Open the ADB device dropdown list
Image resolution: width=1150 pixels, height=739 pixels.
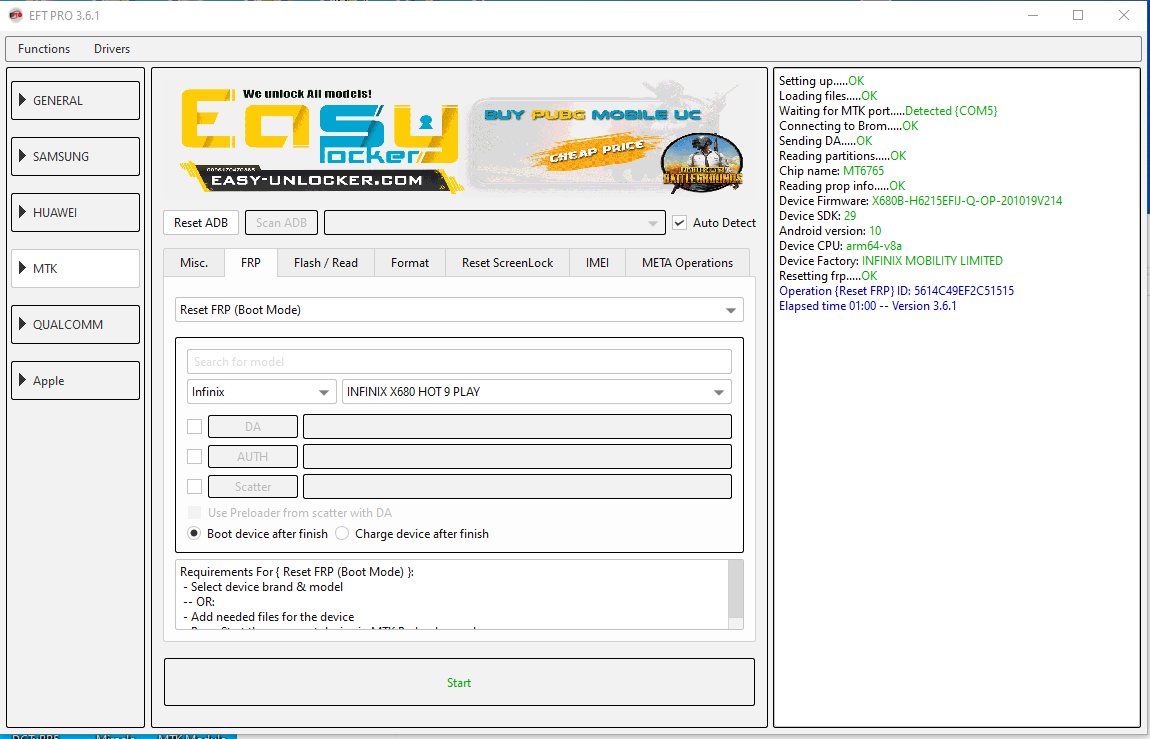(495, 223)
